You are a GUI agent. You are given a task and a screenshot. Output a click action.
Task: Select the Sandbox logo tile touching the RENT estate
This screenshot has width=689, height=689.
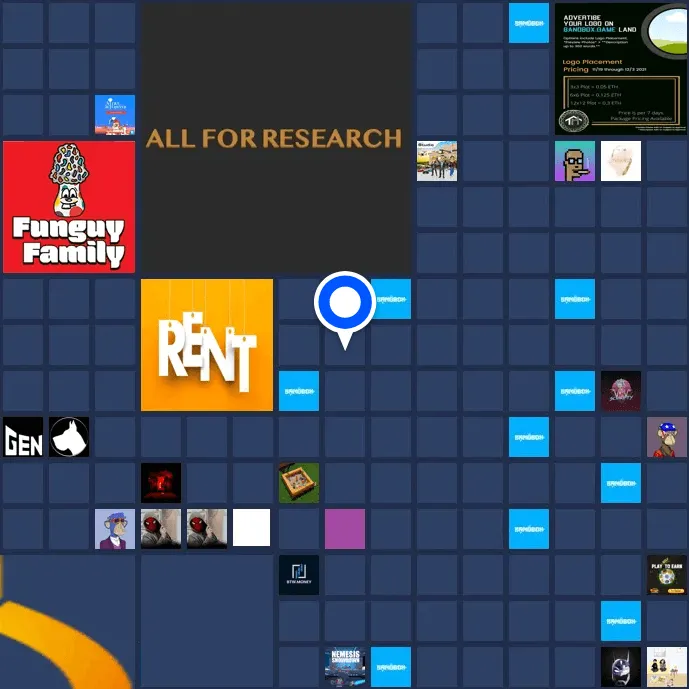click(299, 391)
